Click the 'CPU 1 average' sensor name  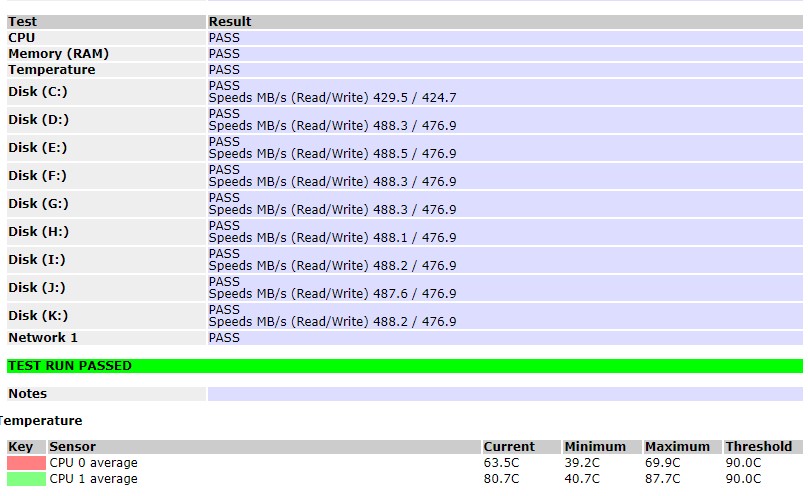pos(94,479)
